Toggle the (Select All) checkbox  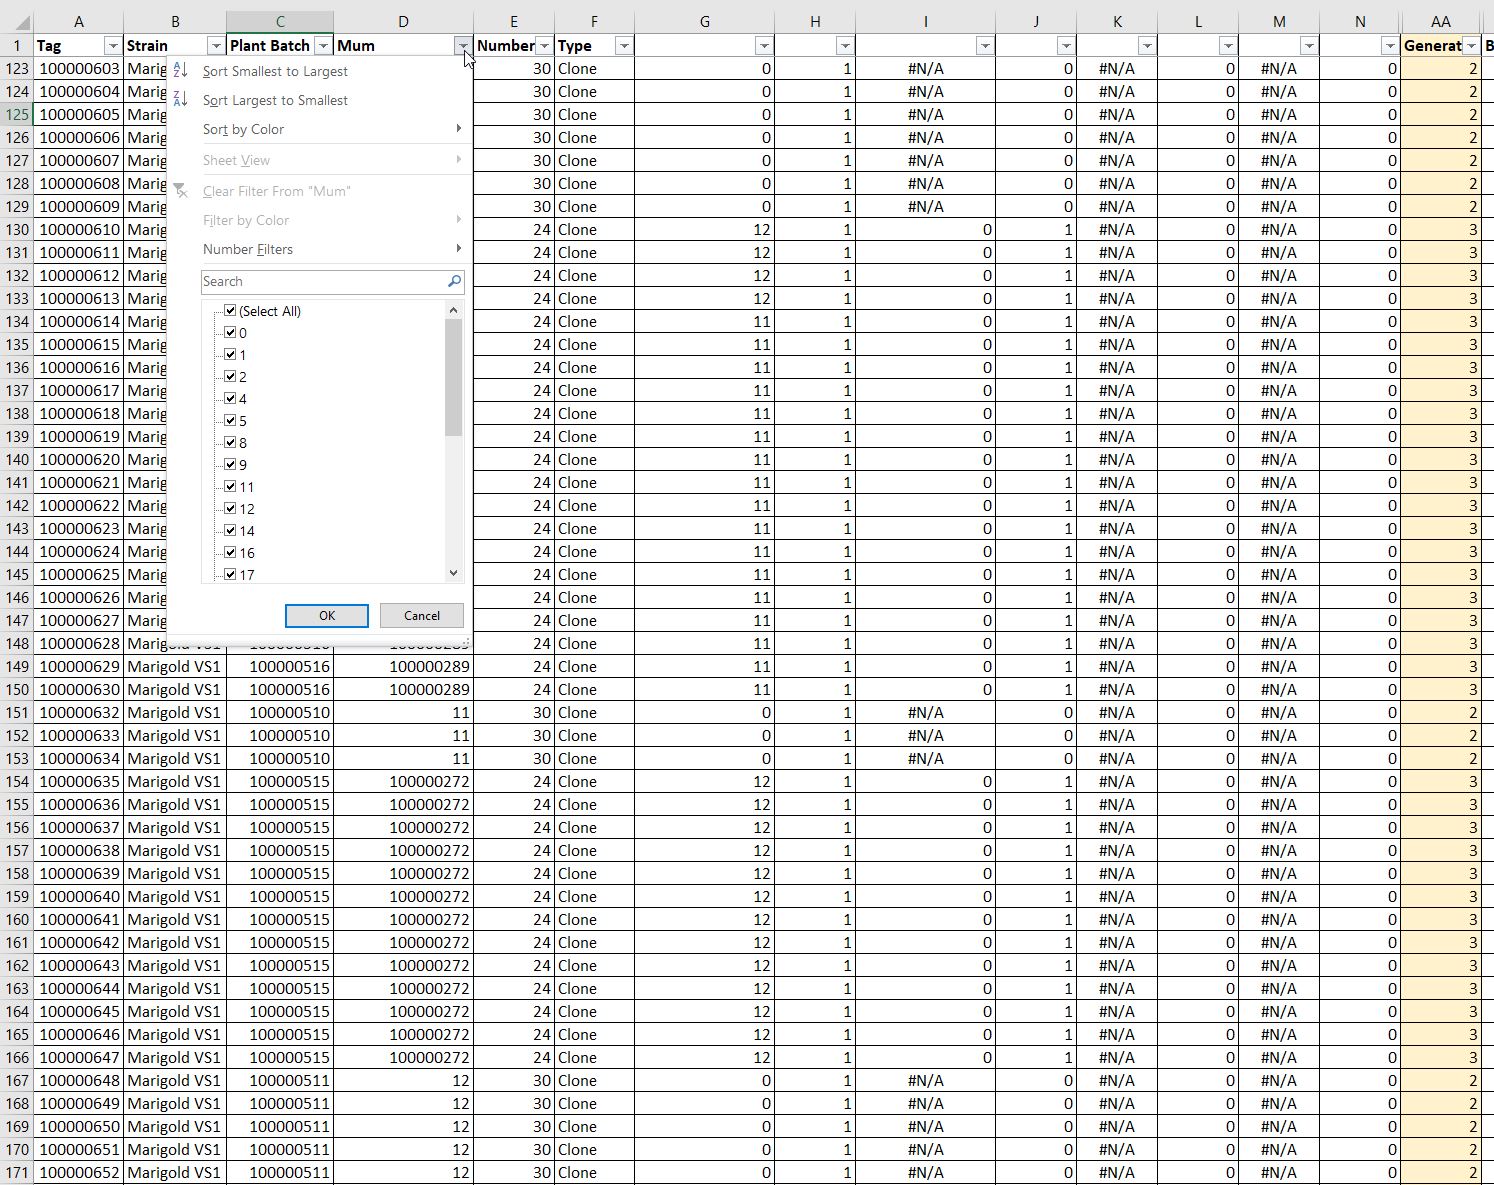(230, 311)
